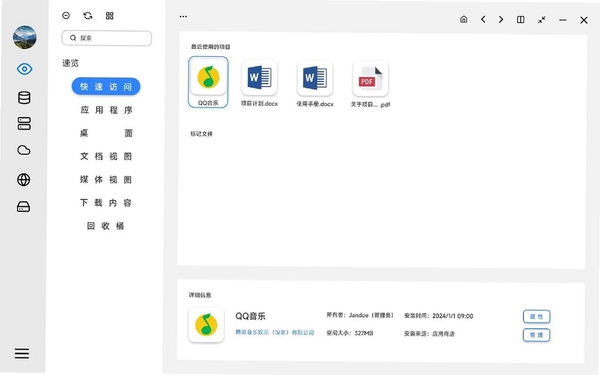Select 快速访问 in the navigation list

[106, 86]
